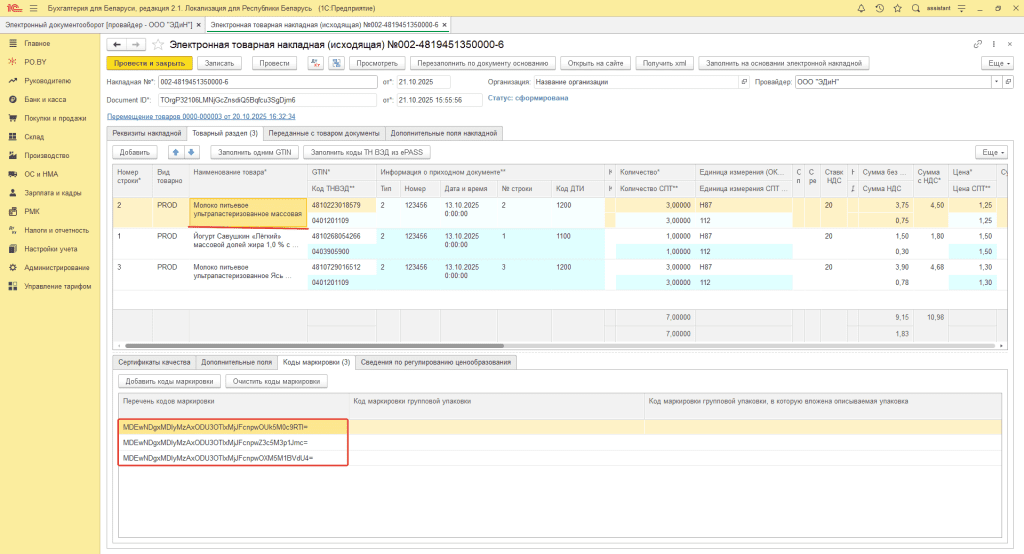Click the search magnifier in title bar
Viewport: 1024px width, 554px height.
[x=917, y=8]
